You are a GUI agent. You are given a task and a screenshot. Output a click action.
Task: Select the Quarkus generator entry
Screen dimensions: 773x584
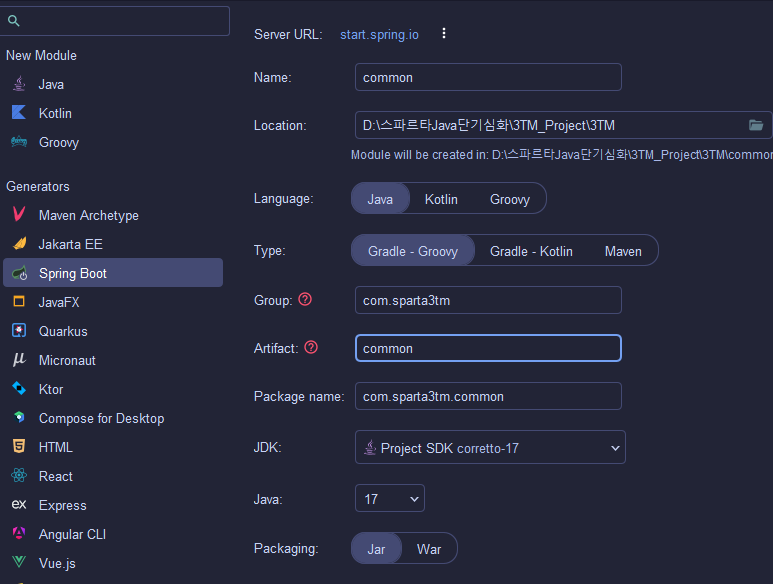[112, 331]
